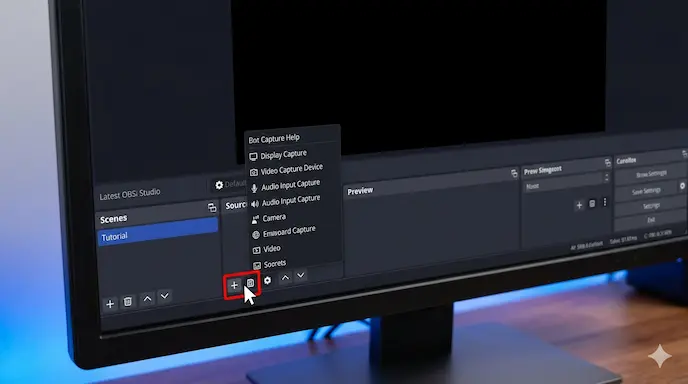
Task: Click the Exit button
Action: coord(651,219)
